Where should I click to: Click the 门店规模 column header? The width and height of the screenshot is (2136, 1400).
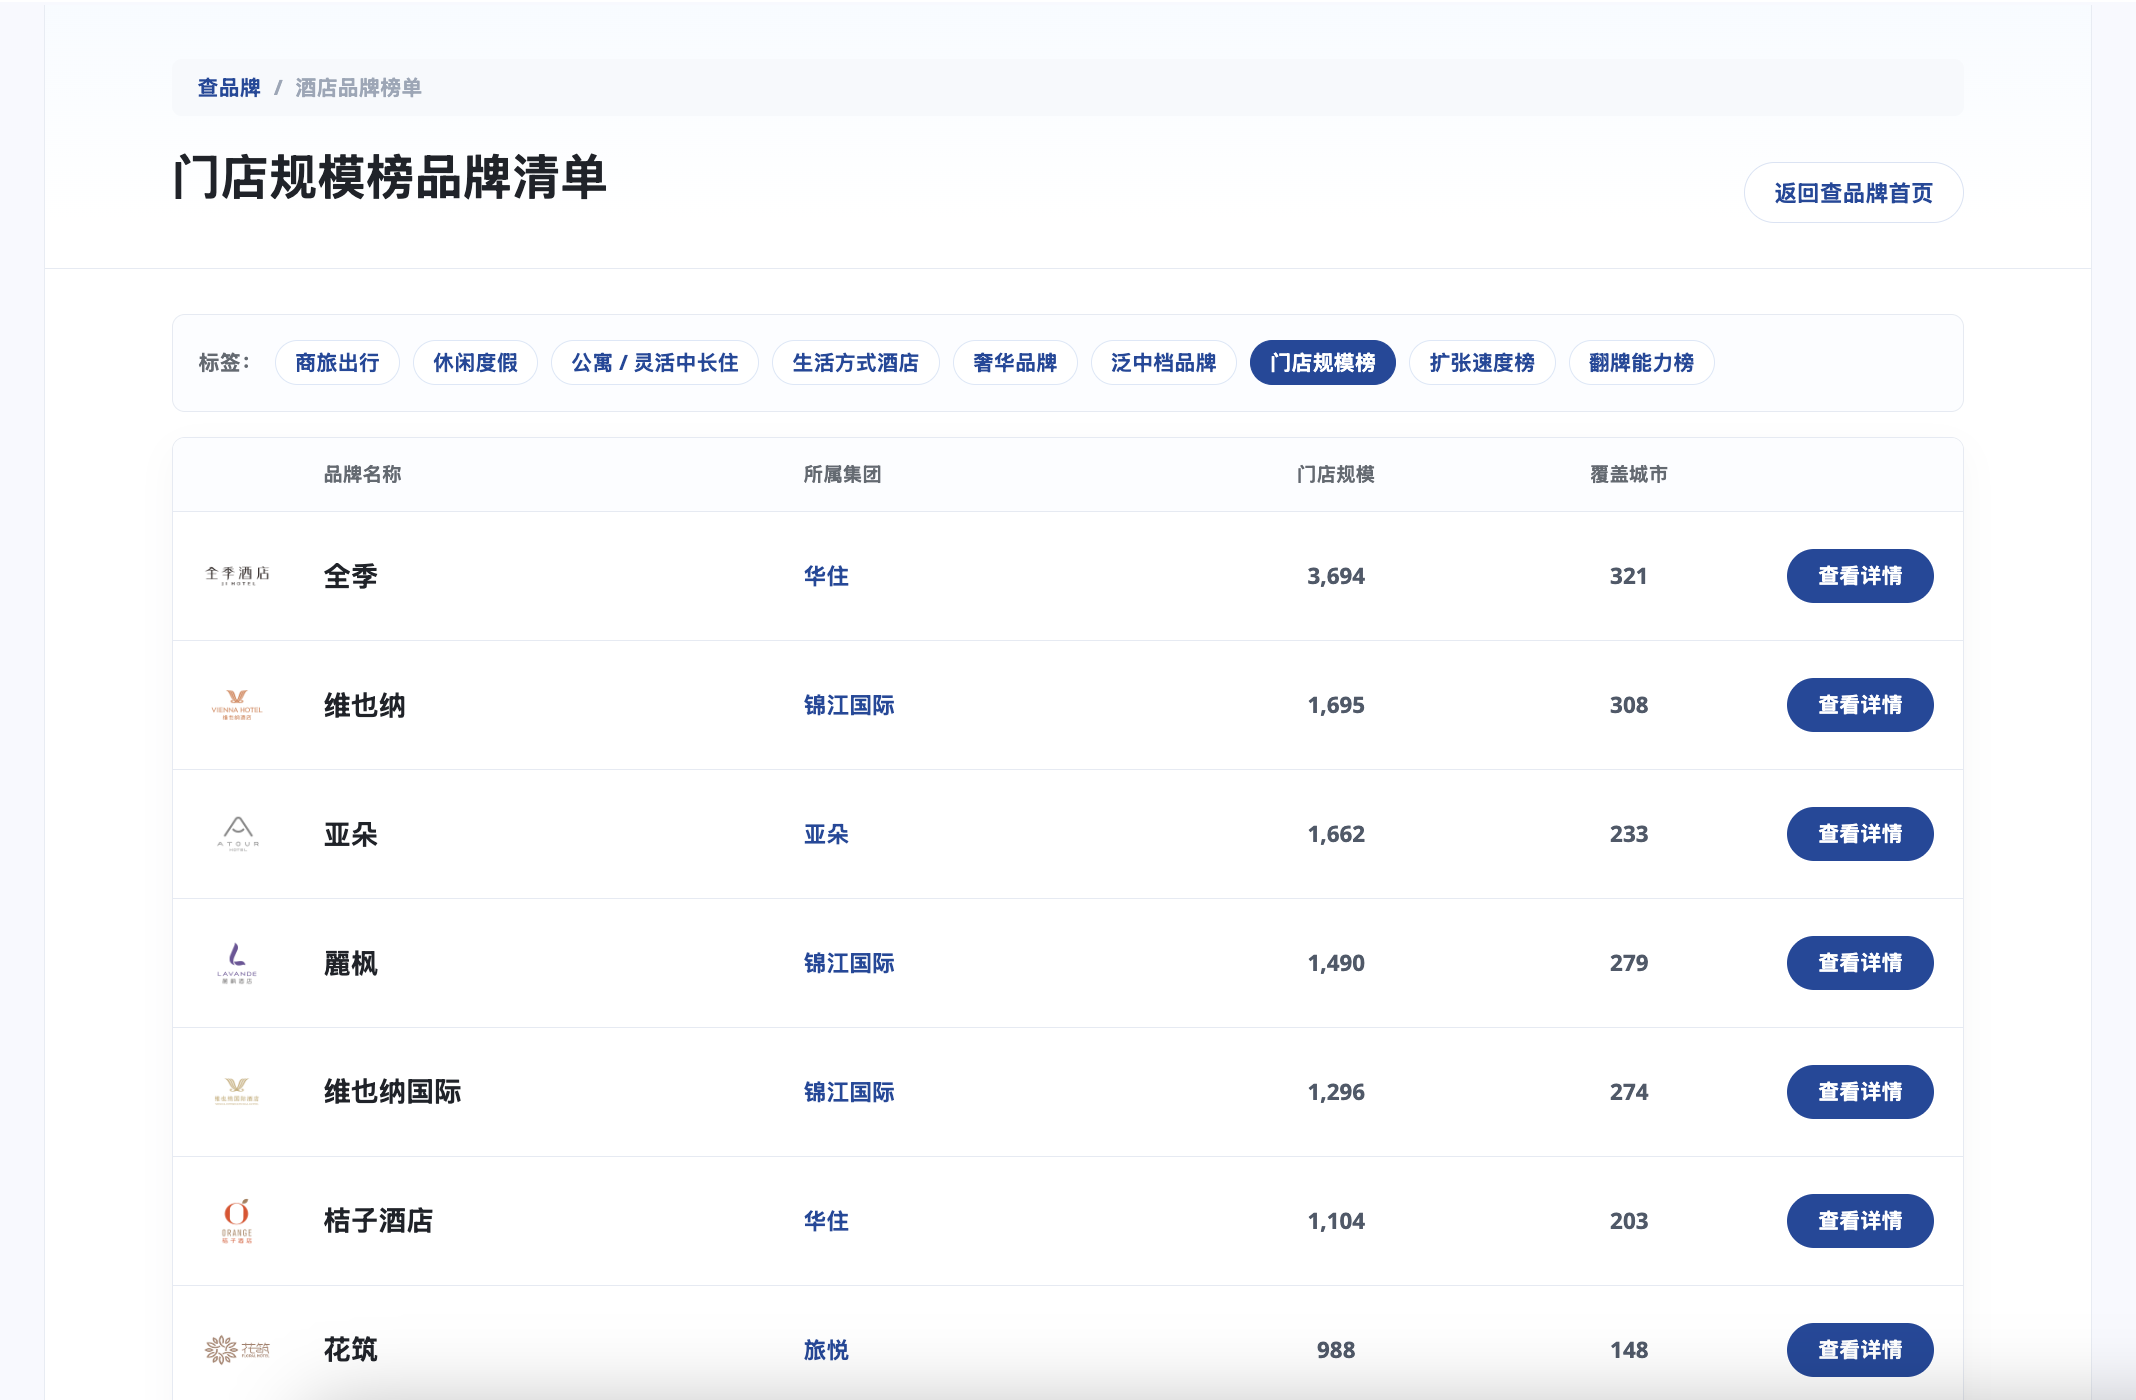(x=1336, y=474)
